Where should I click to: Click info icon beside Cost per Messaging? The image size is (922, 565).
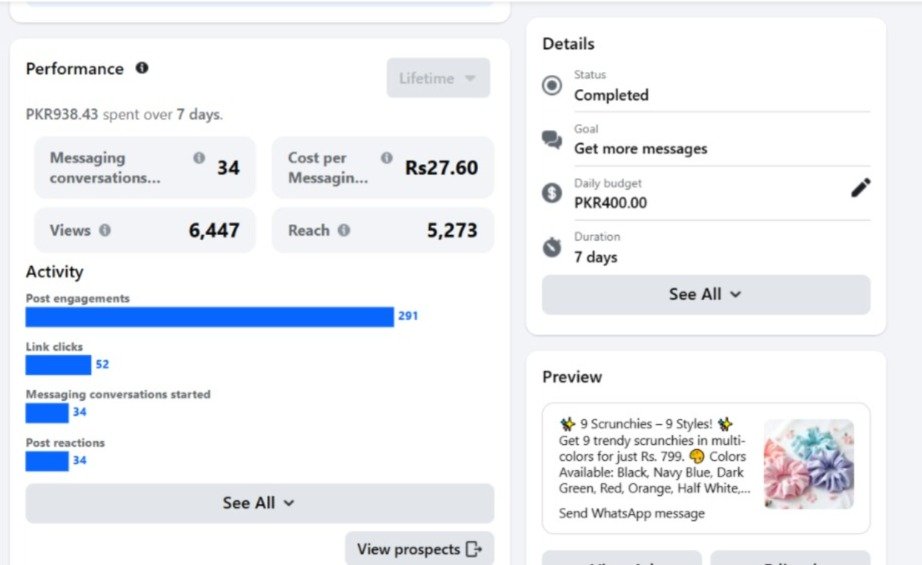pyautogui.click(x=386, y=158)
